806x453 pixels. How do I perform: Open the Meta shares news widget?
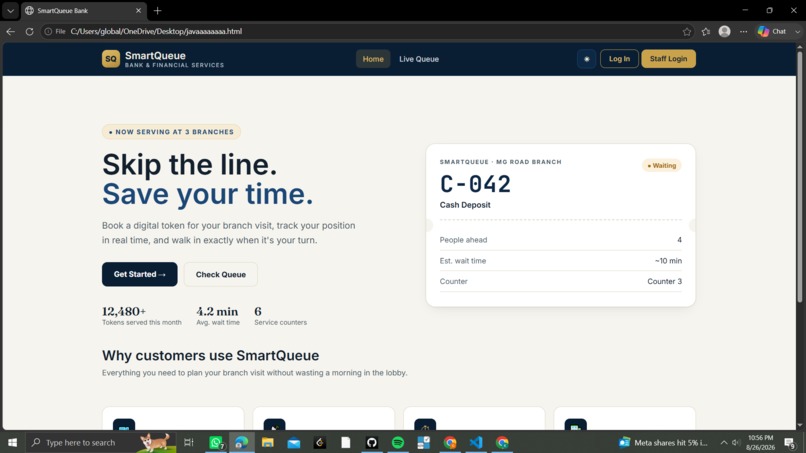663,442
